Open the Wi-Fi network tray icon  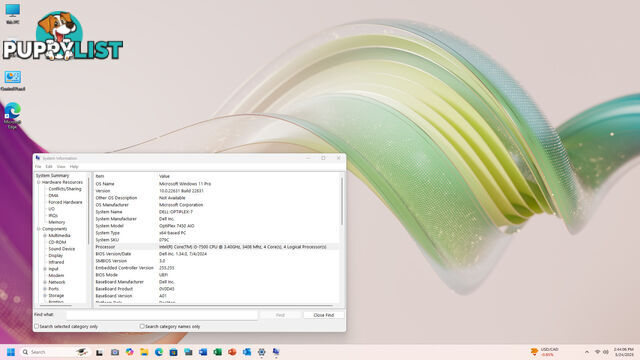pos(598,352)
